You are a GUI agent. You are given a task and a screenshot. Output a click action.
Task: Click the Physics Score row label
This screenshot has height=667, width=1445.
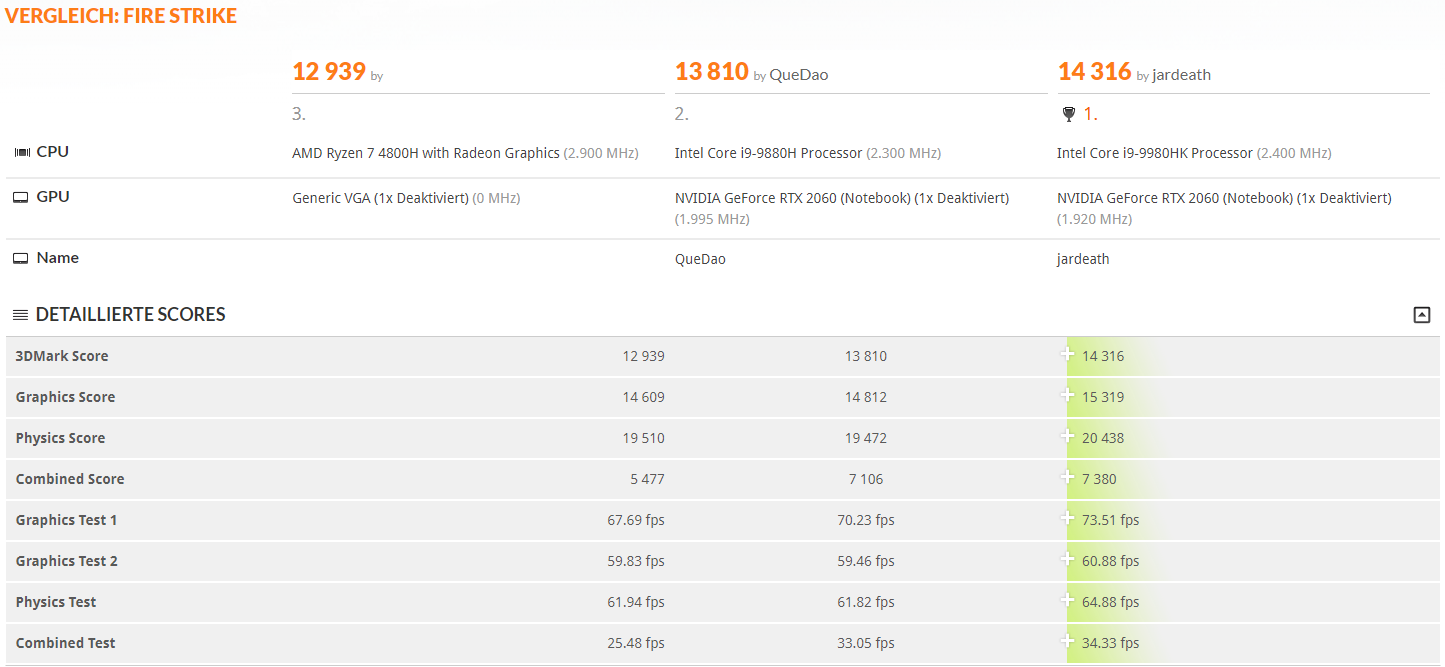(60, 438)
